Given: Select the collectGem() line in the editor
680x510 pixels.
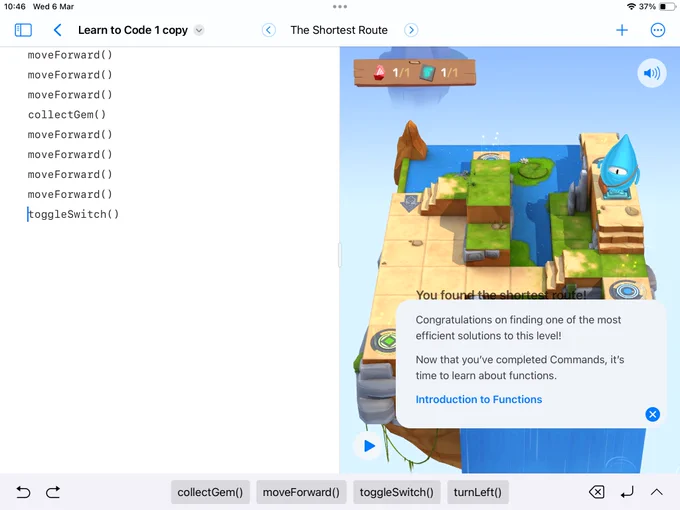Looking at the screenshot, I should tap(67, 114).
